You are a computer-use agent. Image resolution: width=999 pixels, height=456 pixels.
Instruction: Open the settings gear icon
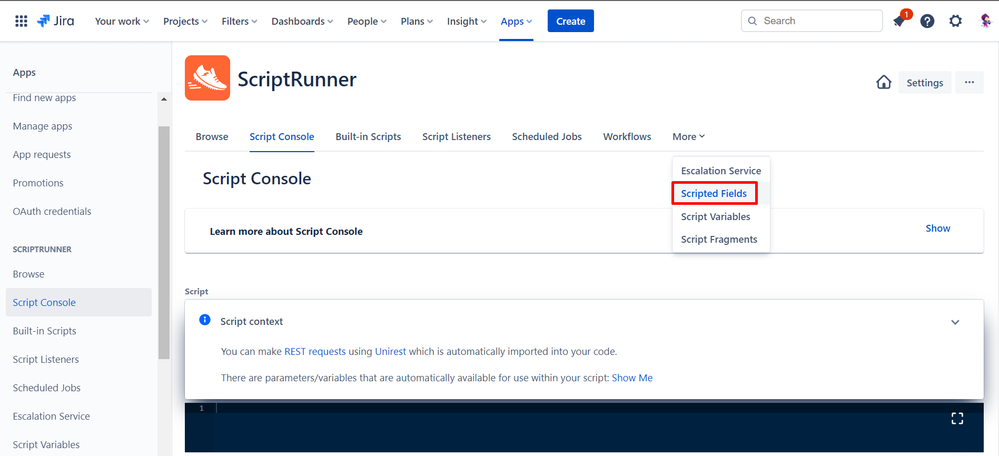click(956, 21)
